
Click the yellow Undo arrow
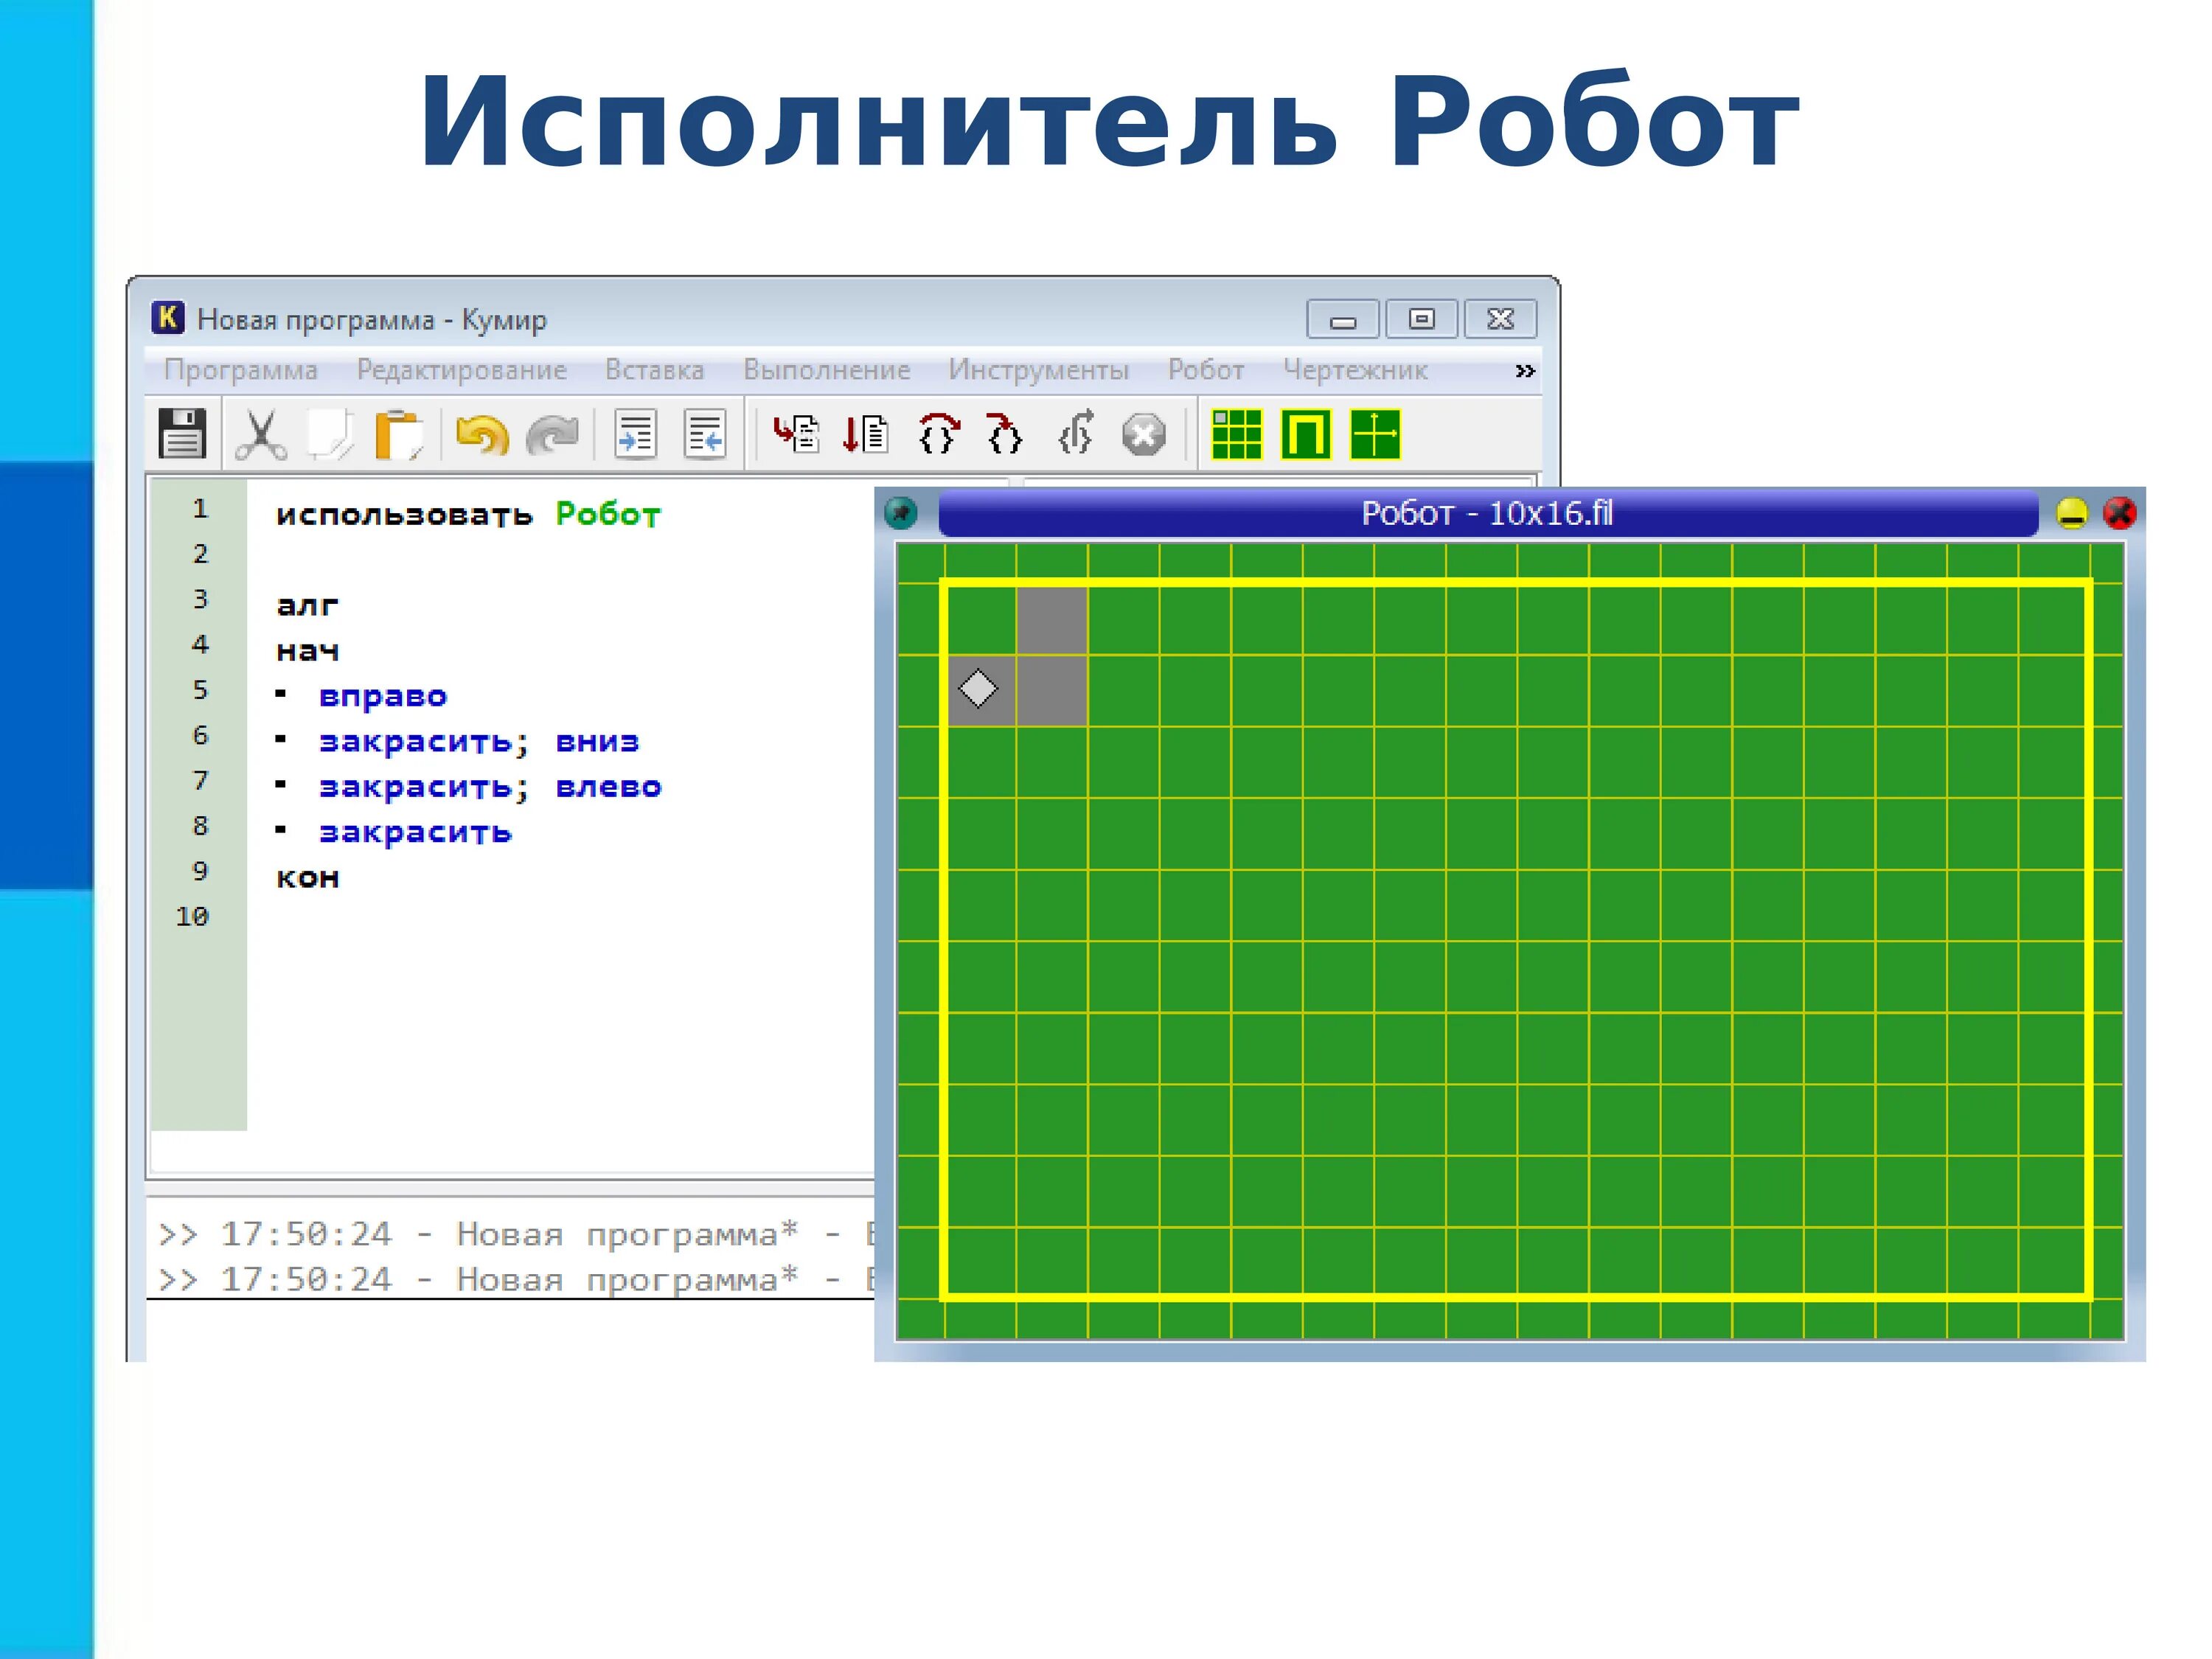[x=482, y=435]
